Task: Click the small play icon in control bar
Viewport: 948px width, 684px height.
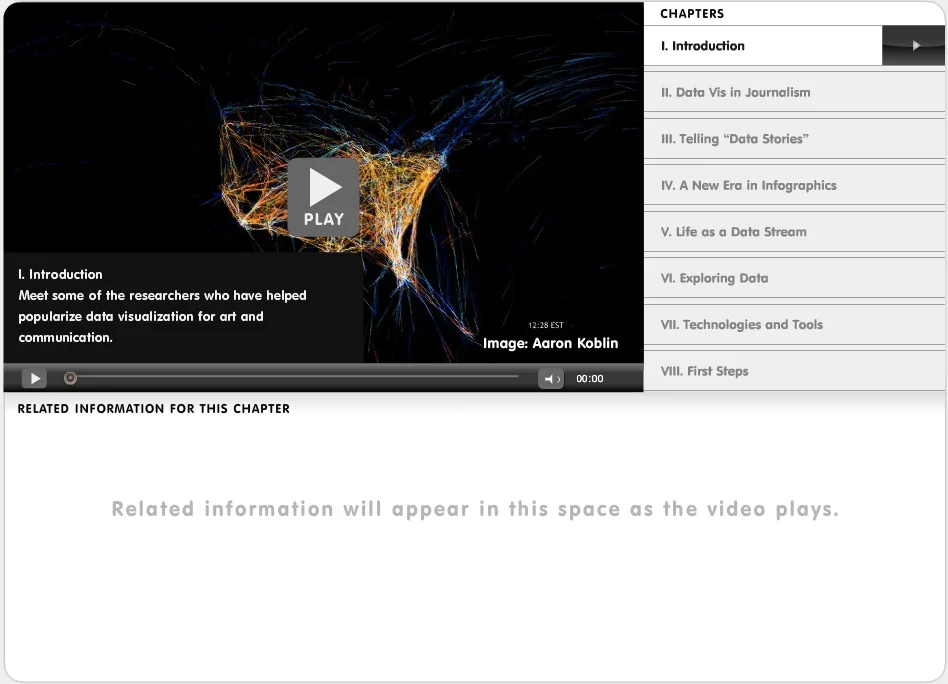Action: tap(34, 379)
